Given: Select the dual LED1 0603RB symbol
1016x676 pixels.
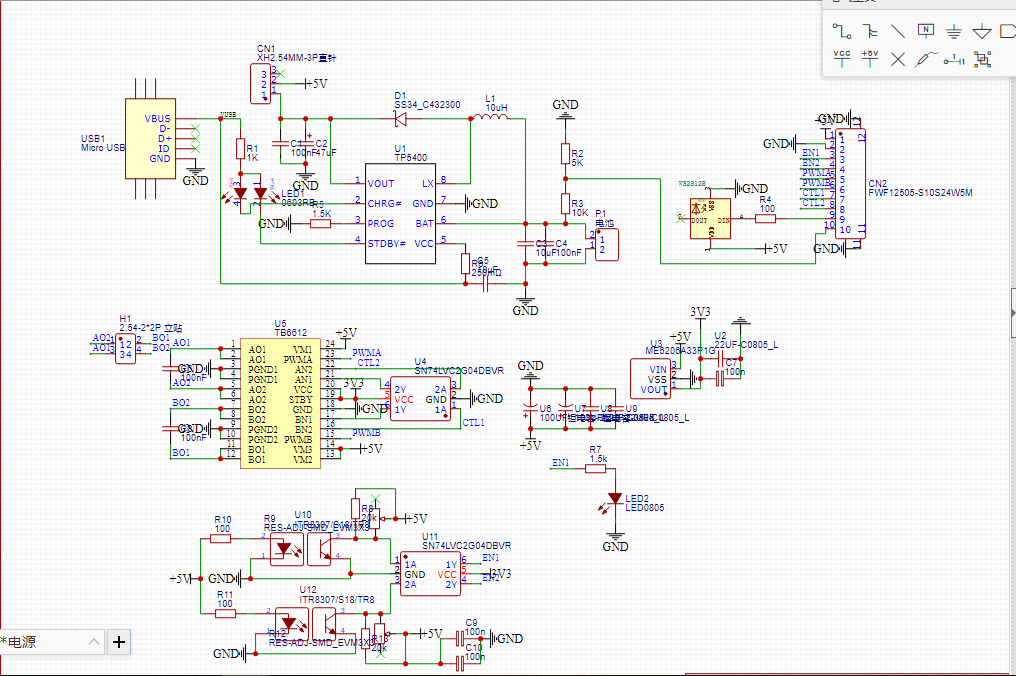Looking at the screenshot, I should coord(250,194).
